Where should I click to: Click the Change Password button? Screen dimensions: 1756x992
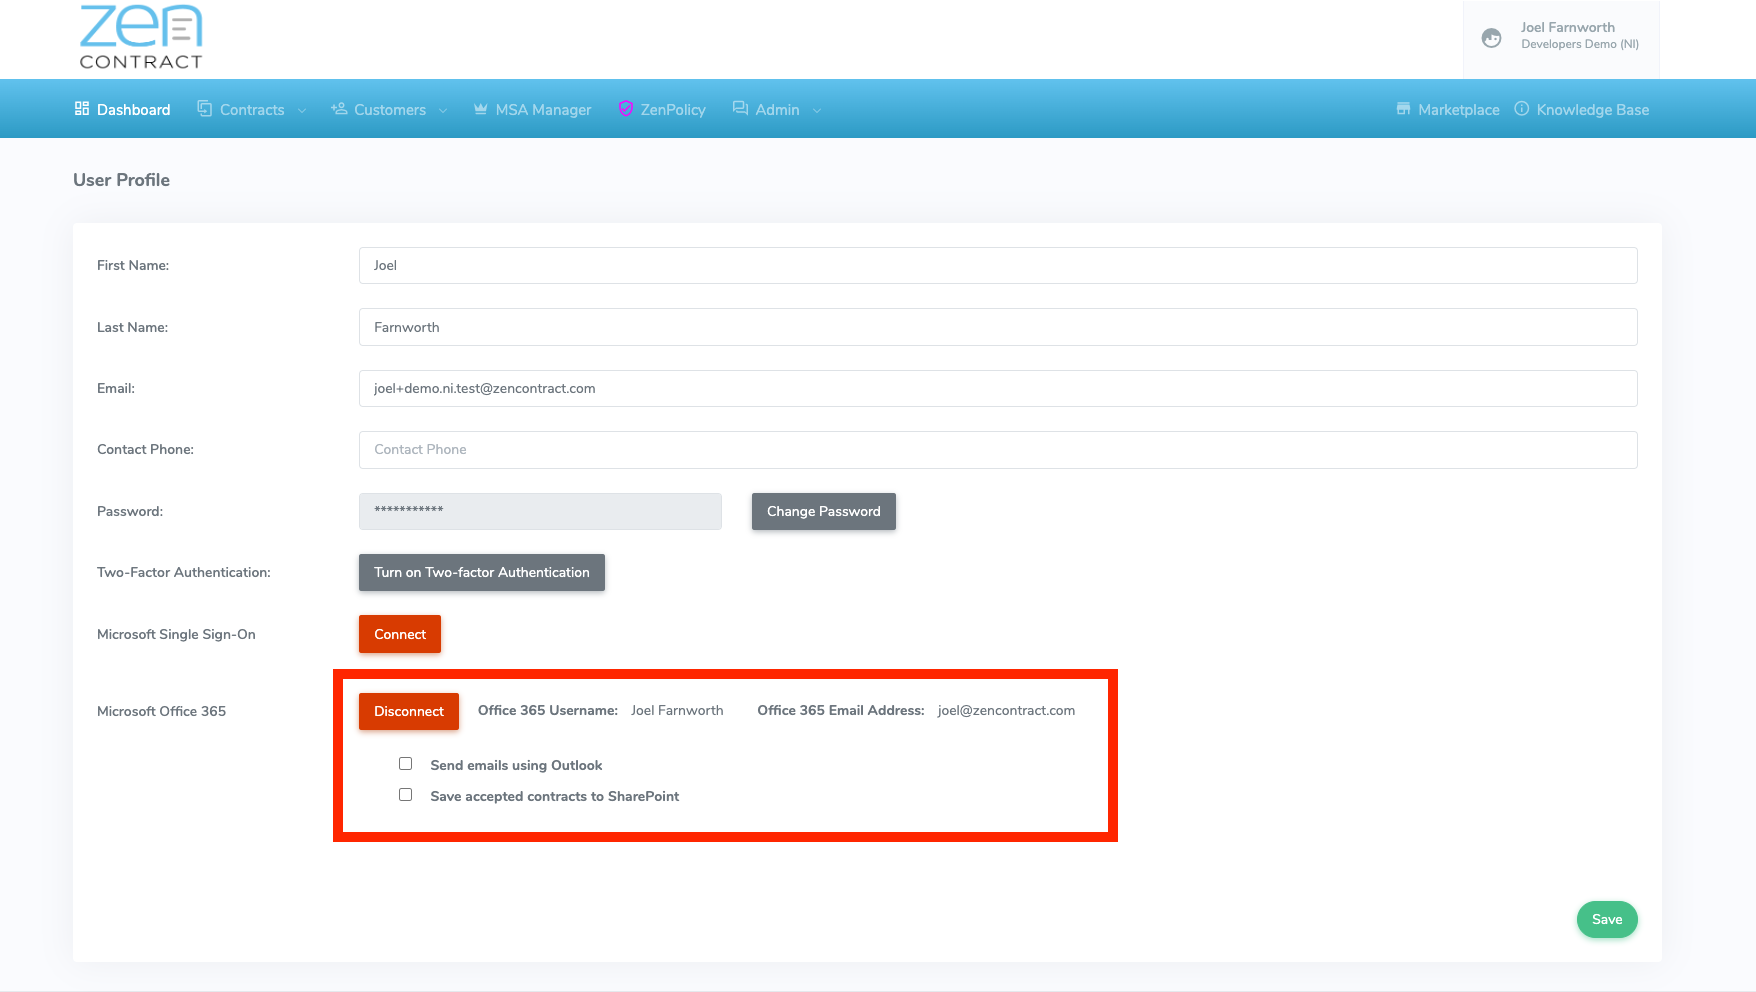pos(823,511)
